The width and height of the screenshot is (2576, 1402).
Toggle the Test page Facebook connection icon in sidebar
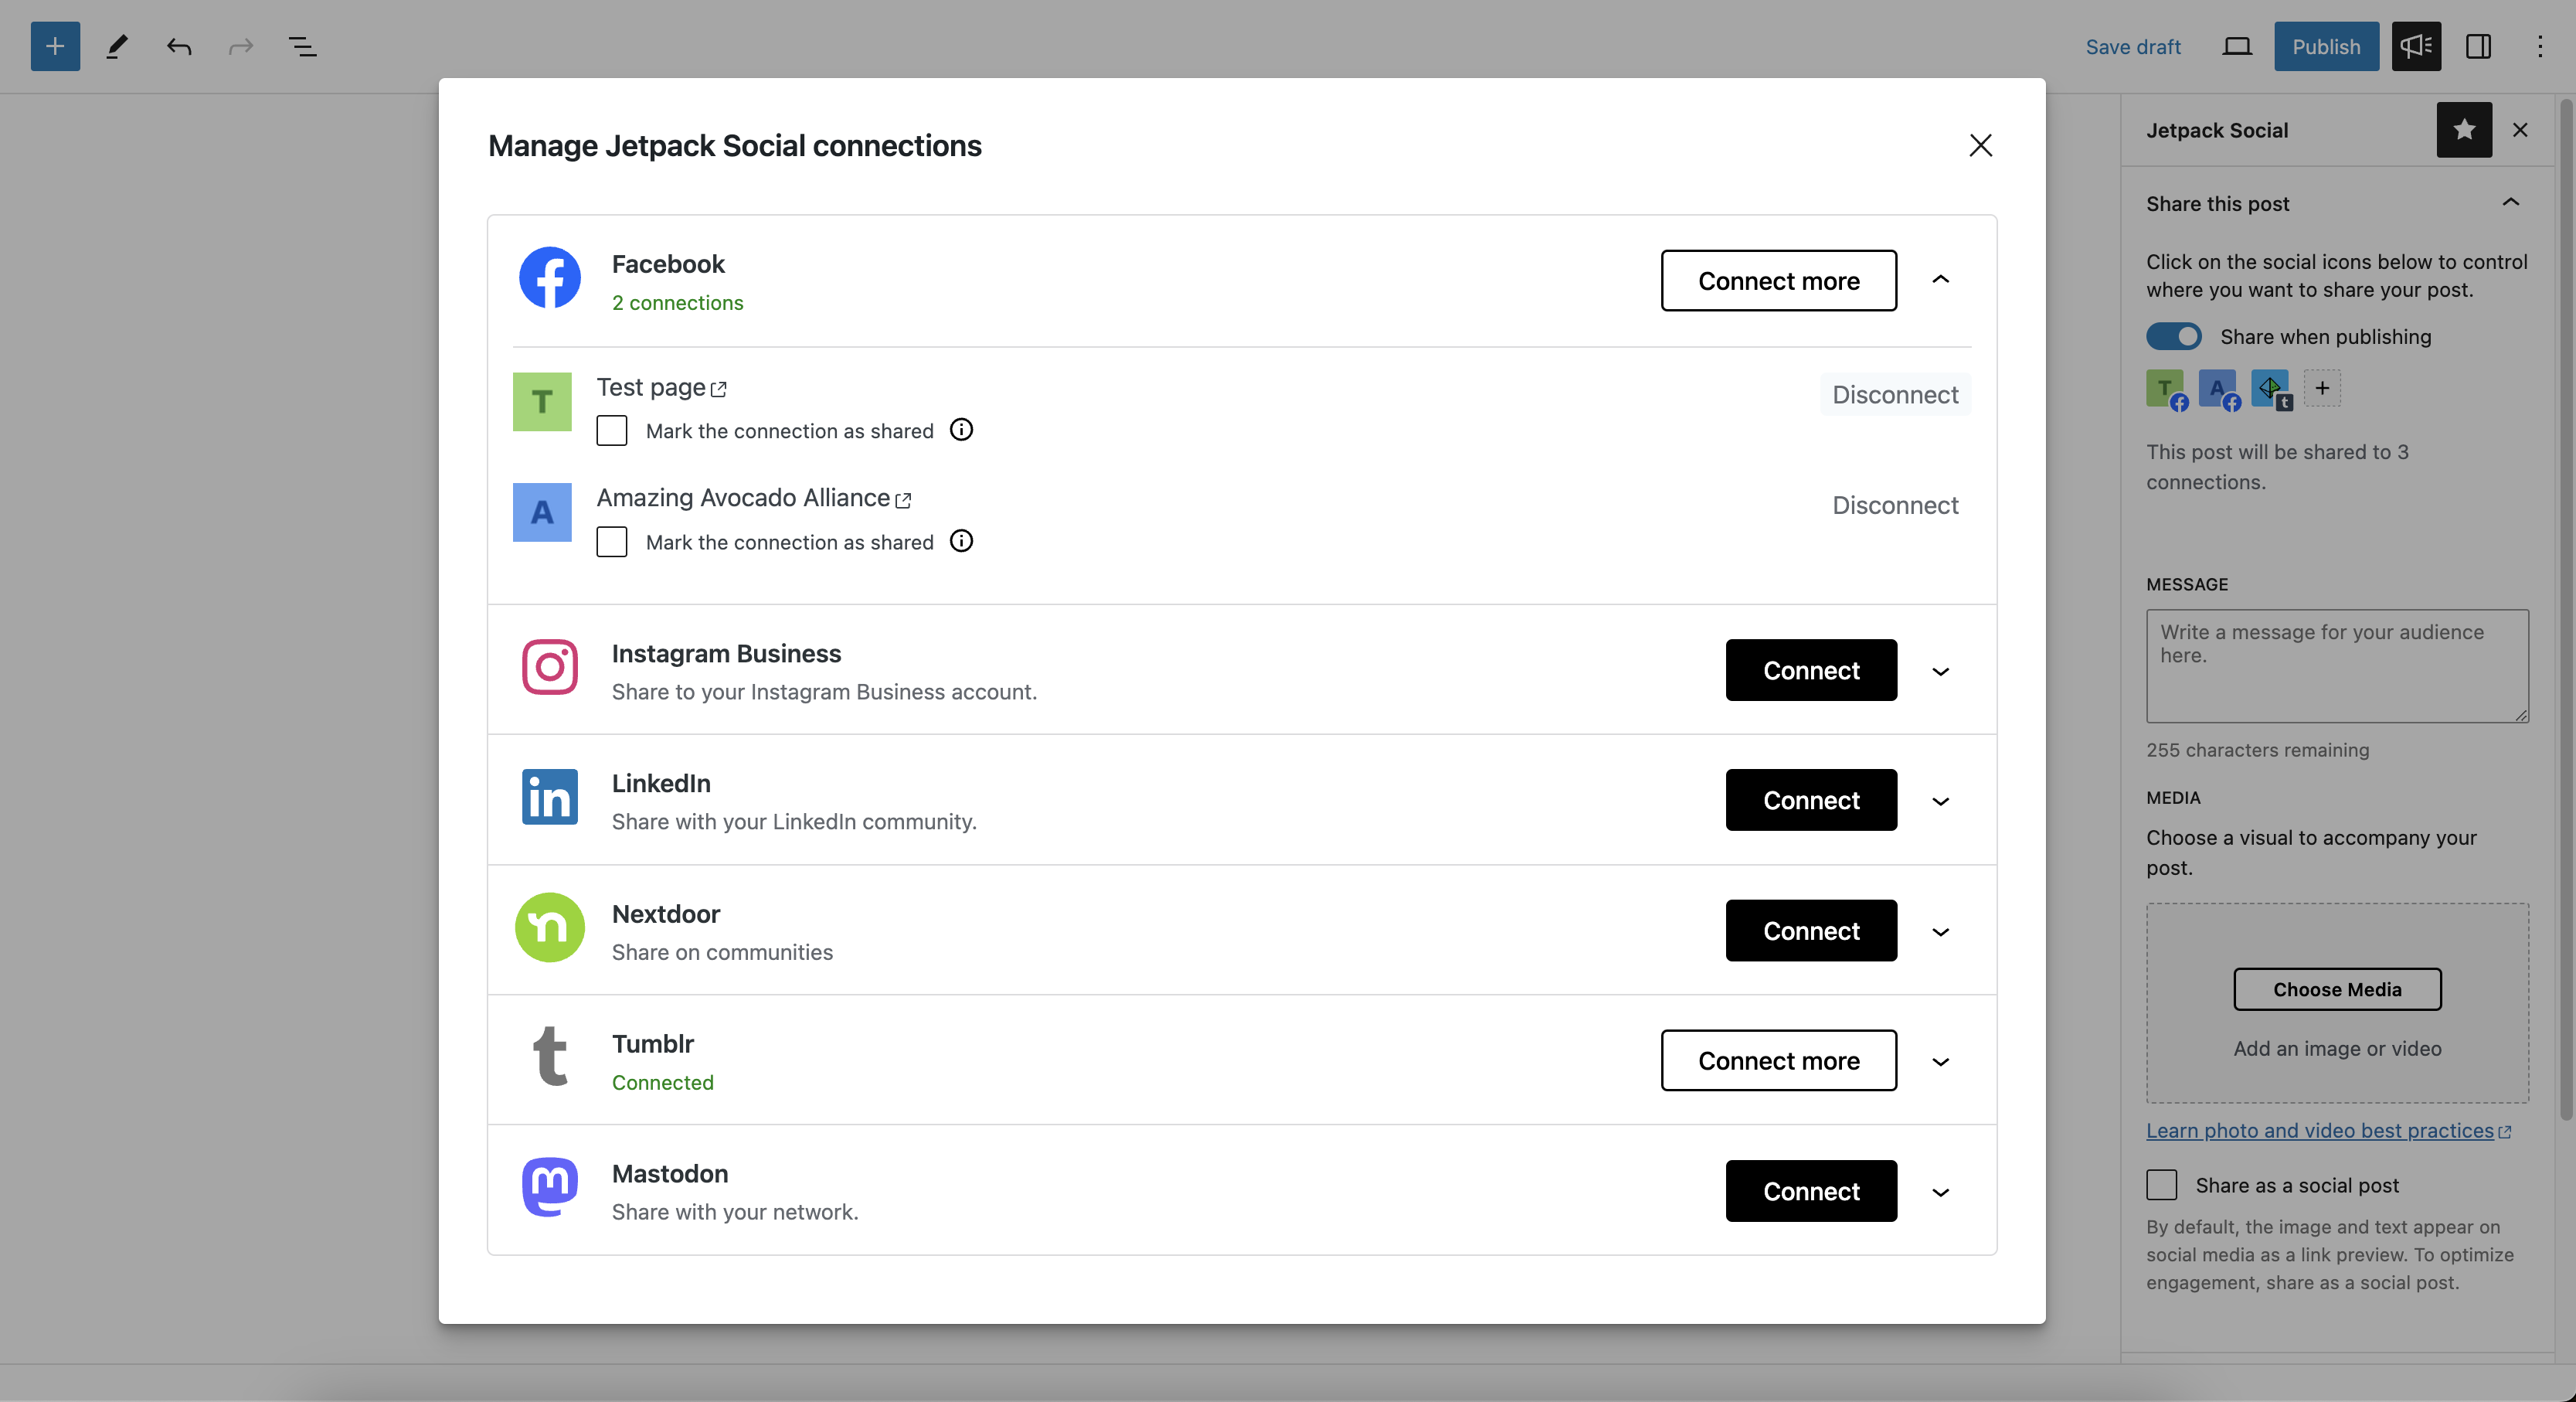point(2166,389)
